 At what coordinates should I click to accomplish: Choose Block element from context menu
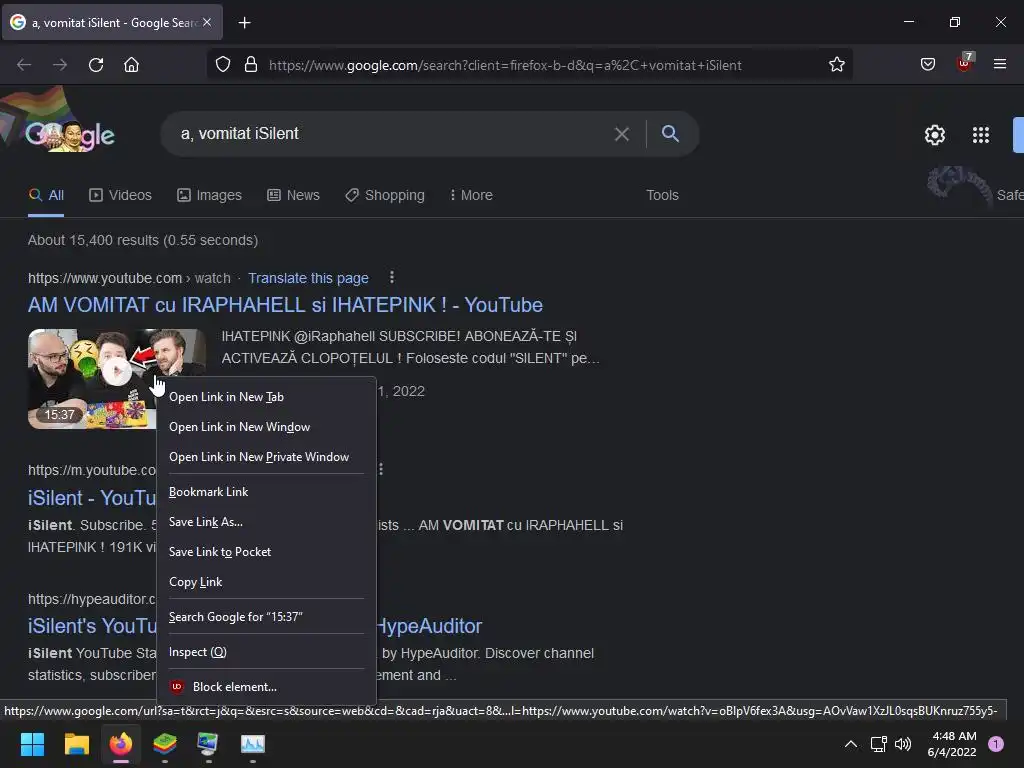pyautogui.click(x=266, y=686)
